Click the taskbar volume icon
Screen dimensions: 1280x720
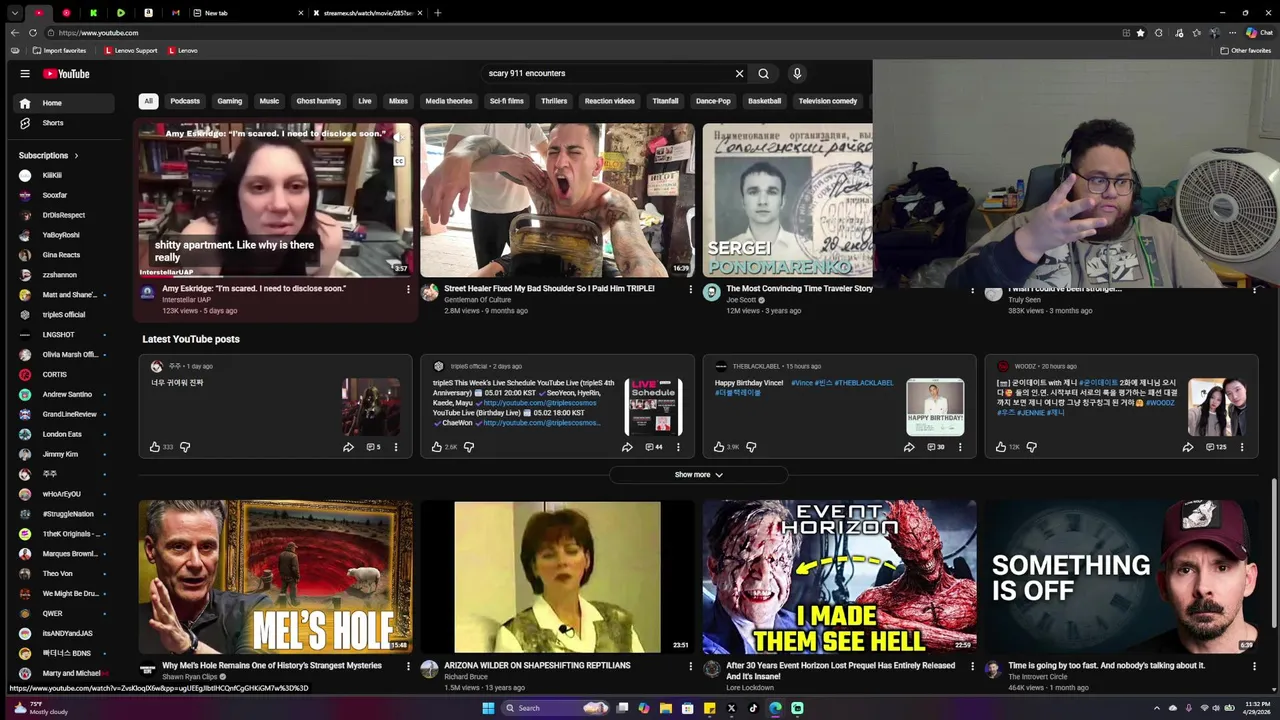(1218, 708)
